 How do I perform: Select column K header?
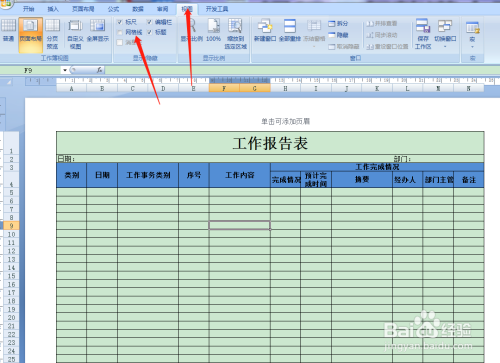377,88
